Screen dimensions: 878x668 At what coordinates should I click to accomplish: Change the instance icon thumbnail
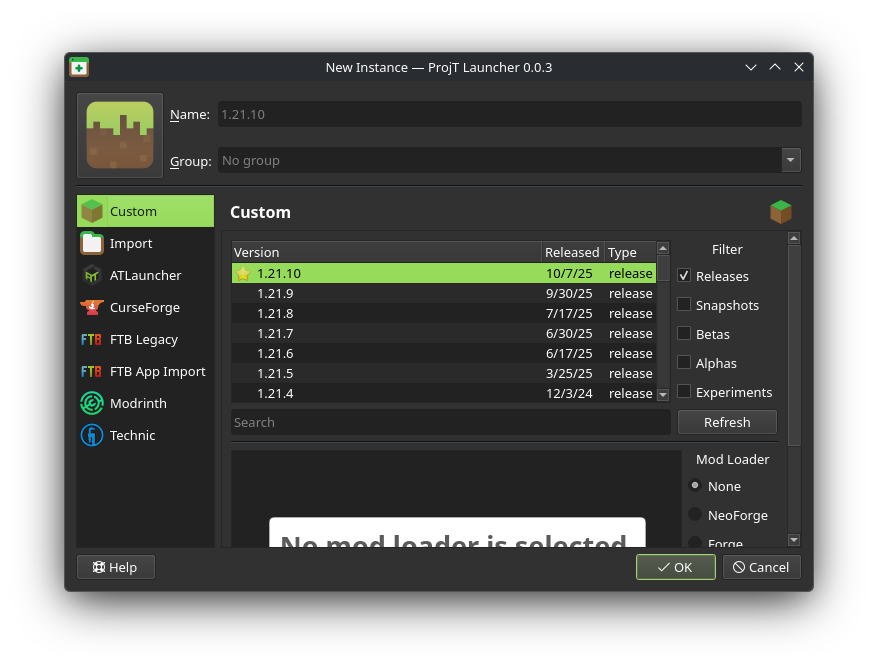[119, 134]
